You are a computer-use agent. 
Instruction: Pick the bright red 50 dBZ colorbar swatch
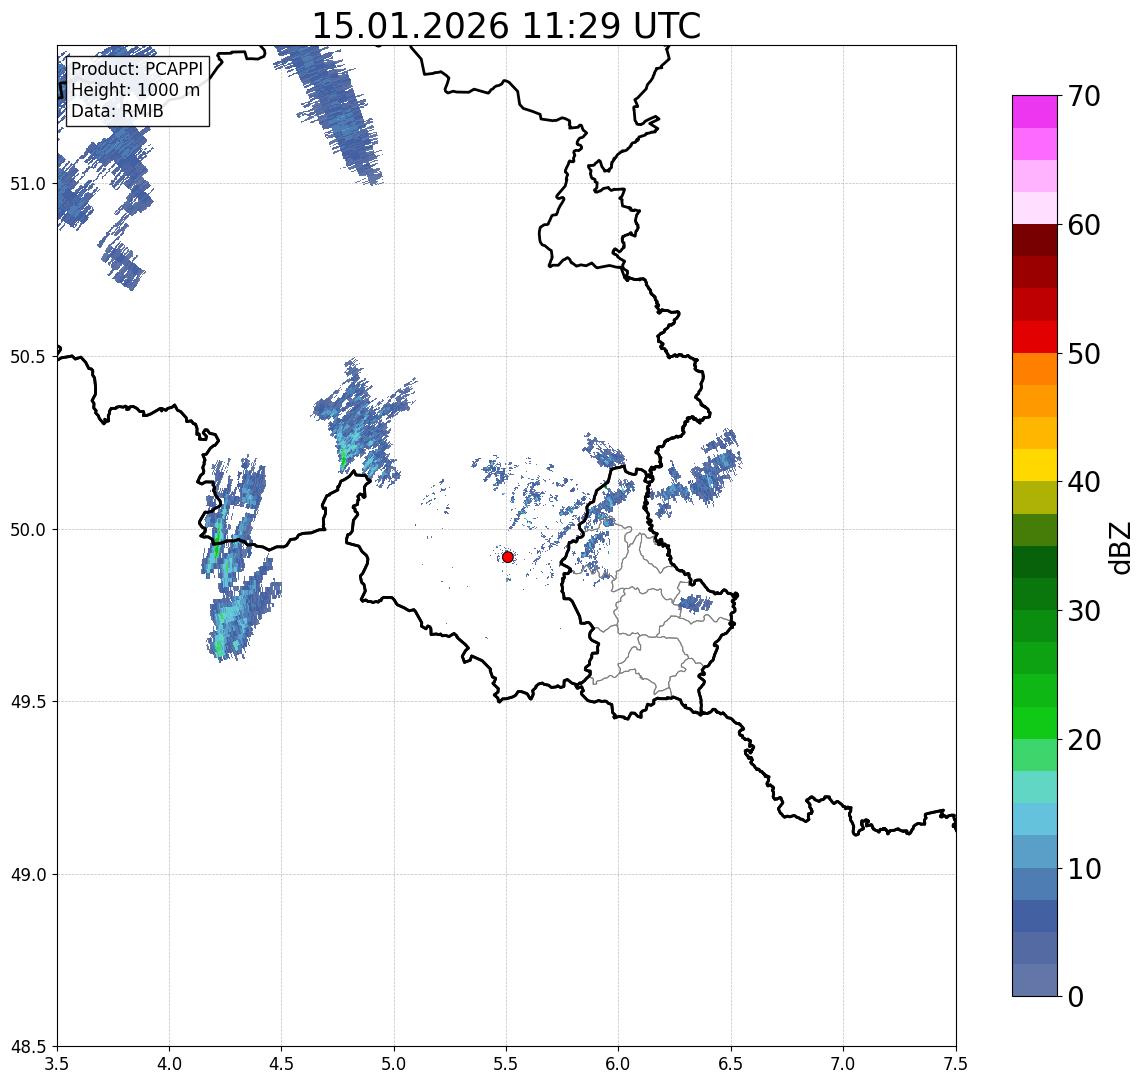(1035, 337)
